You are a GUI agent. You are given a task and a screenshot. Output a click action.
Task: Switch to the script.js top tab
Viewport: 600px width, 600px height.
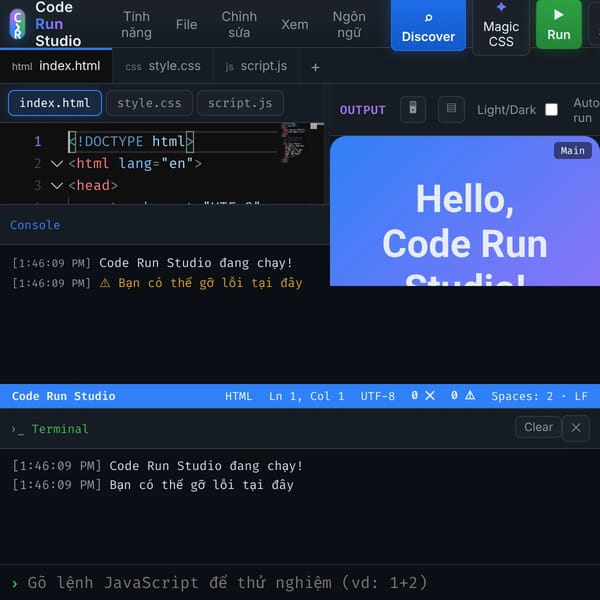pos(256,66)
